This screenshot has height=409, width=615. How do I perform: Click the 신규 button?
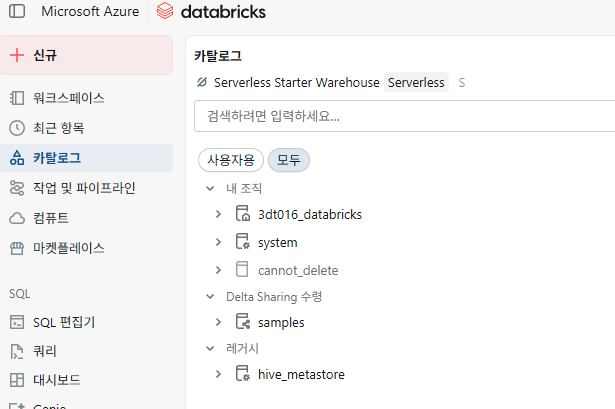point(86,55)
